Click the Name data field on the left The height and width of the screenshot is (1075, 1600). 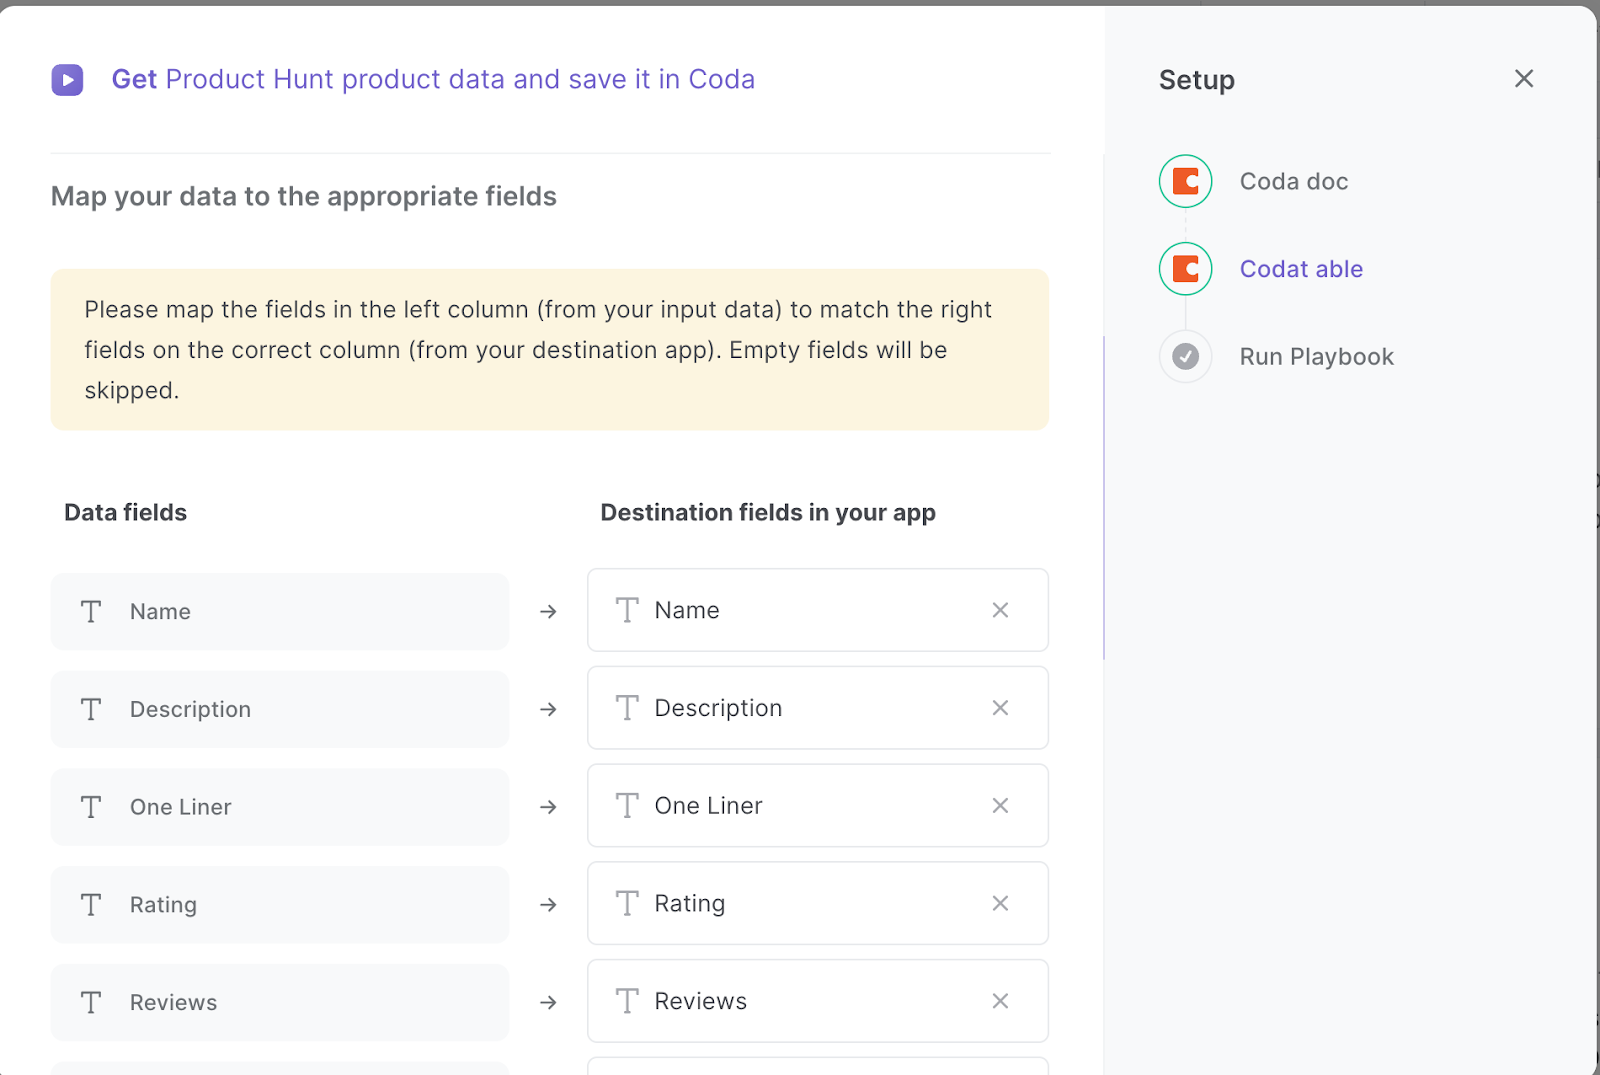click(280, 612)
